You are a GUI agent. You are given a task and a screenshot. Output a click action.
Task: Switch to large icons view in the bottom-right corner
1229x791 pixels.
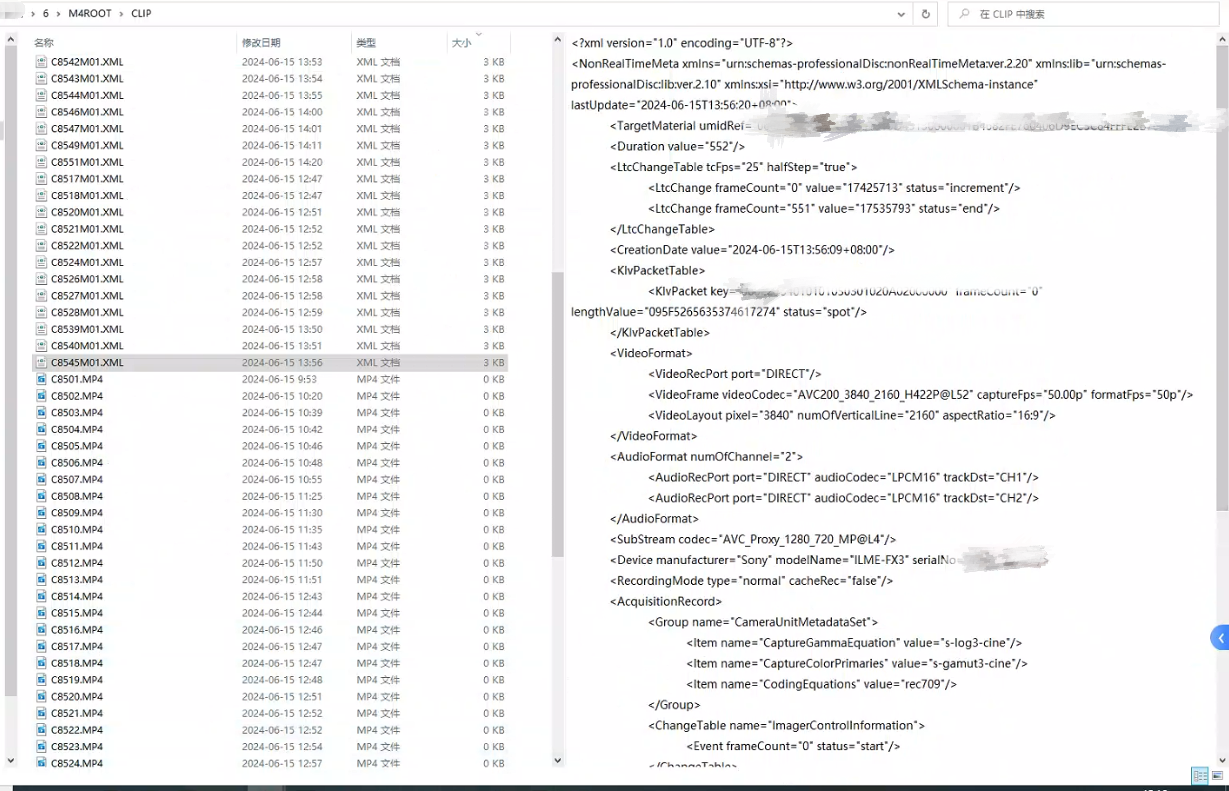click(1216, 776)
